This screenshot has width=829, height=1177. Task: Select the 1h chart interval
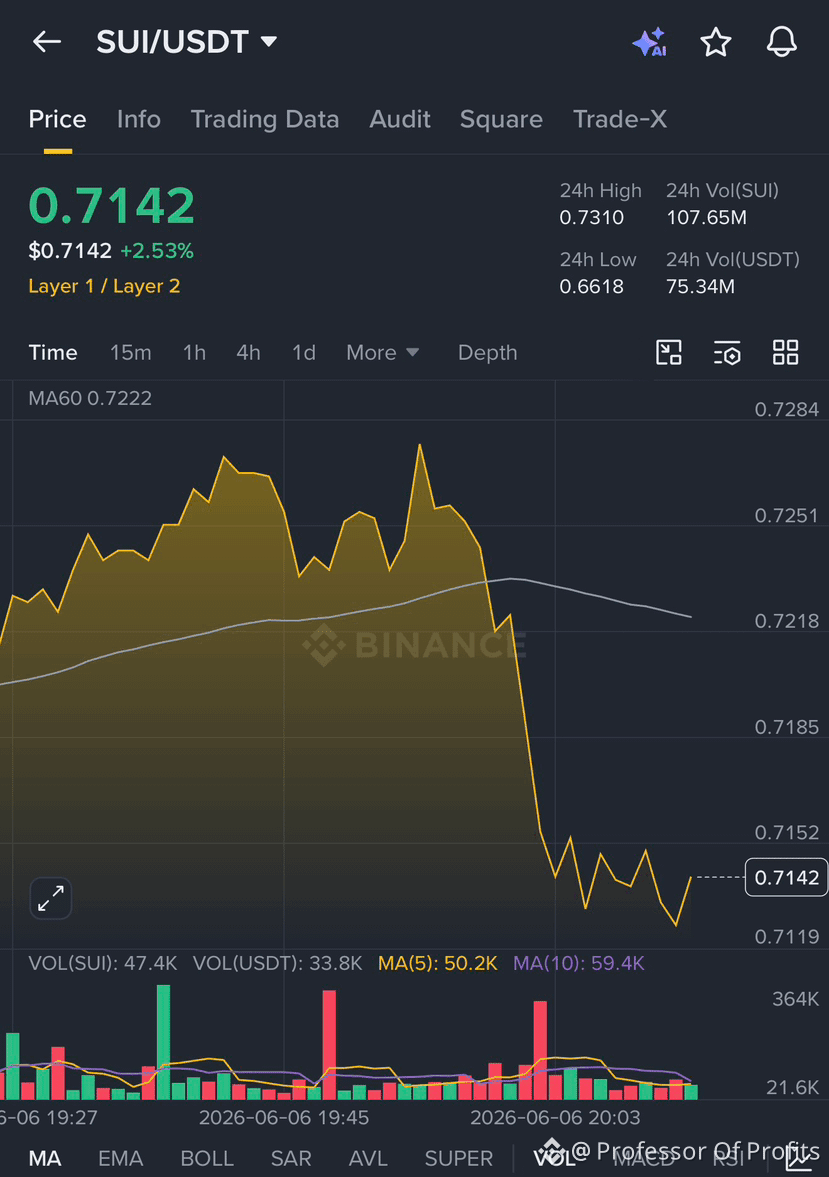tap(194, 353)
